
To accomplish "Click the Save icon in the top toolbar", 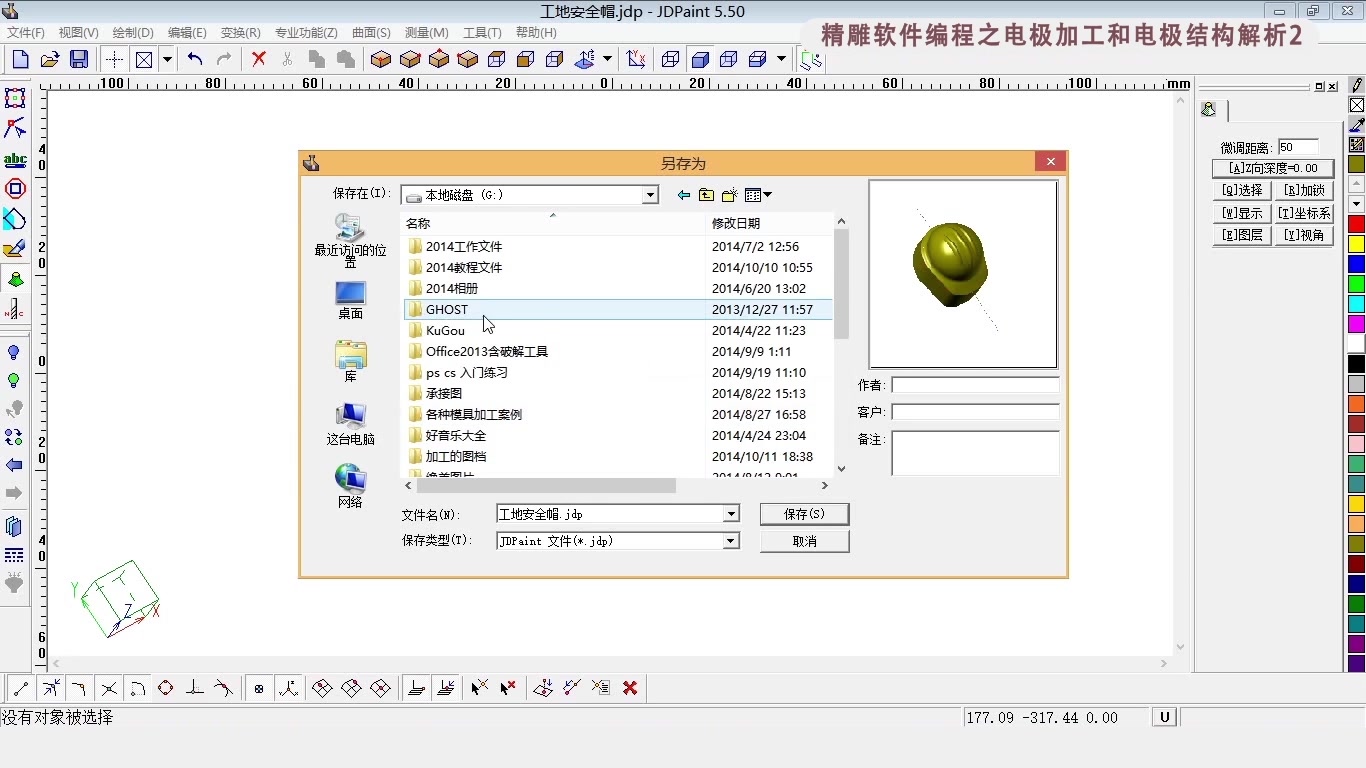I will tap(79, 59).
